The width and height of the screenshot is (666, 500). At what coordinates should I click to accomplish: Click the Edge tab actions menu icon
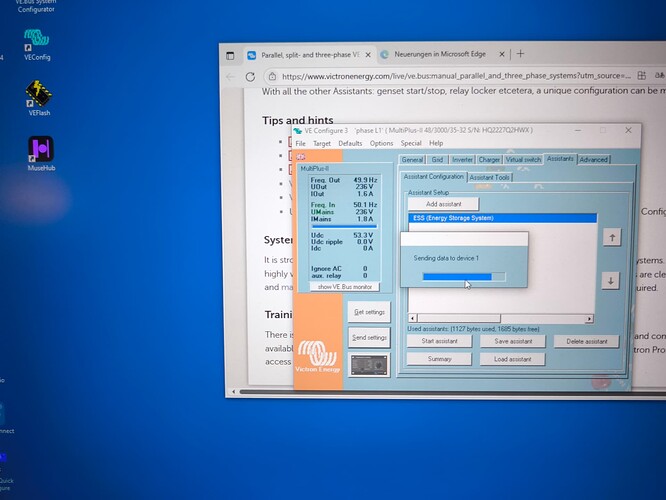click(230, 56)
